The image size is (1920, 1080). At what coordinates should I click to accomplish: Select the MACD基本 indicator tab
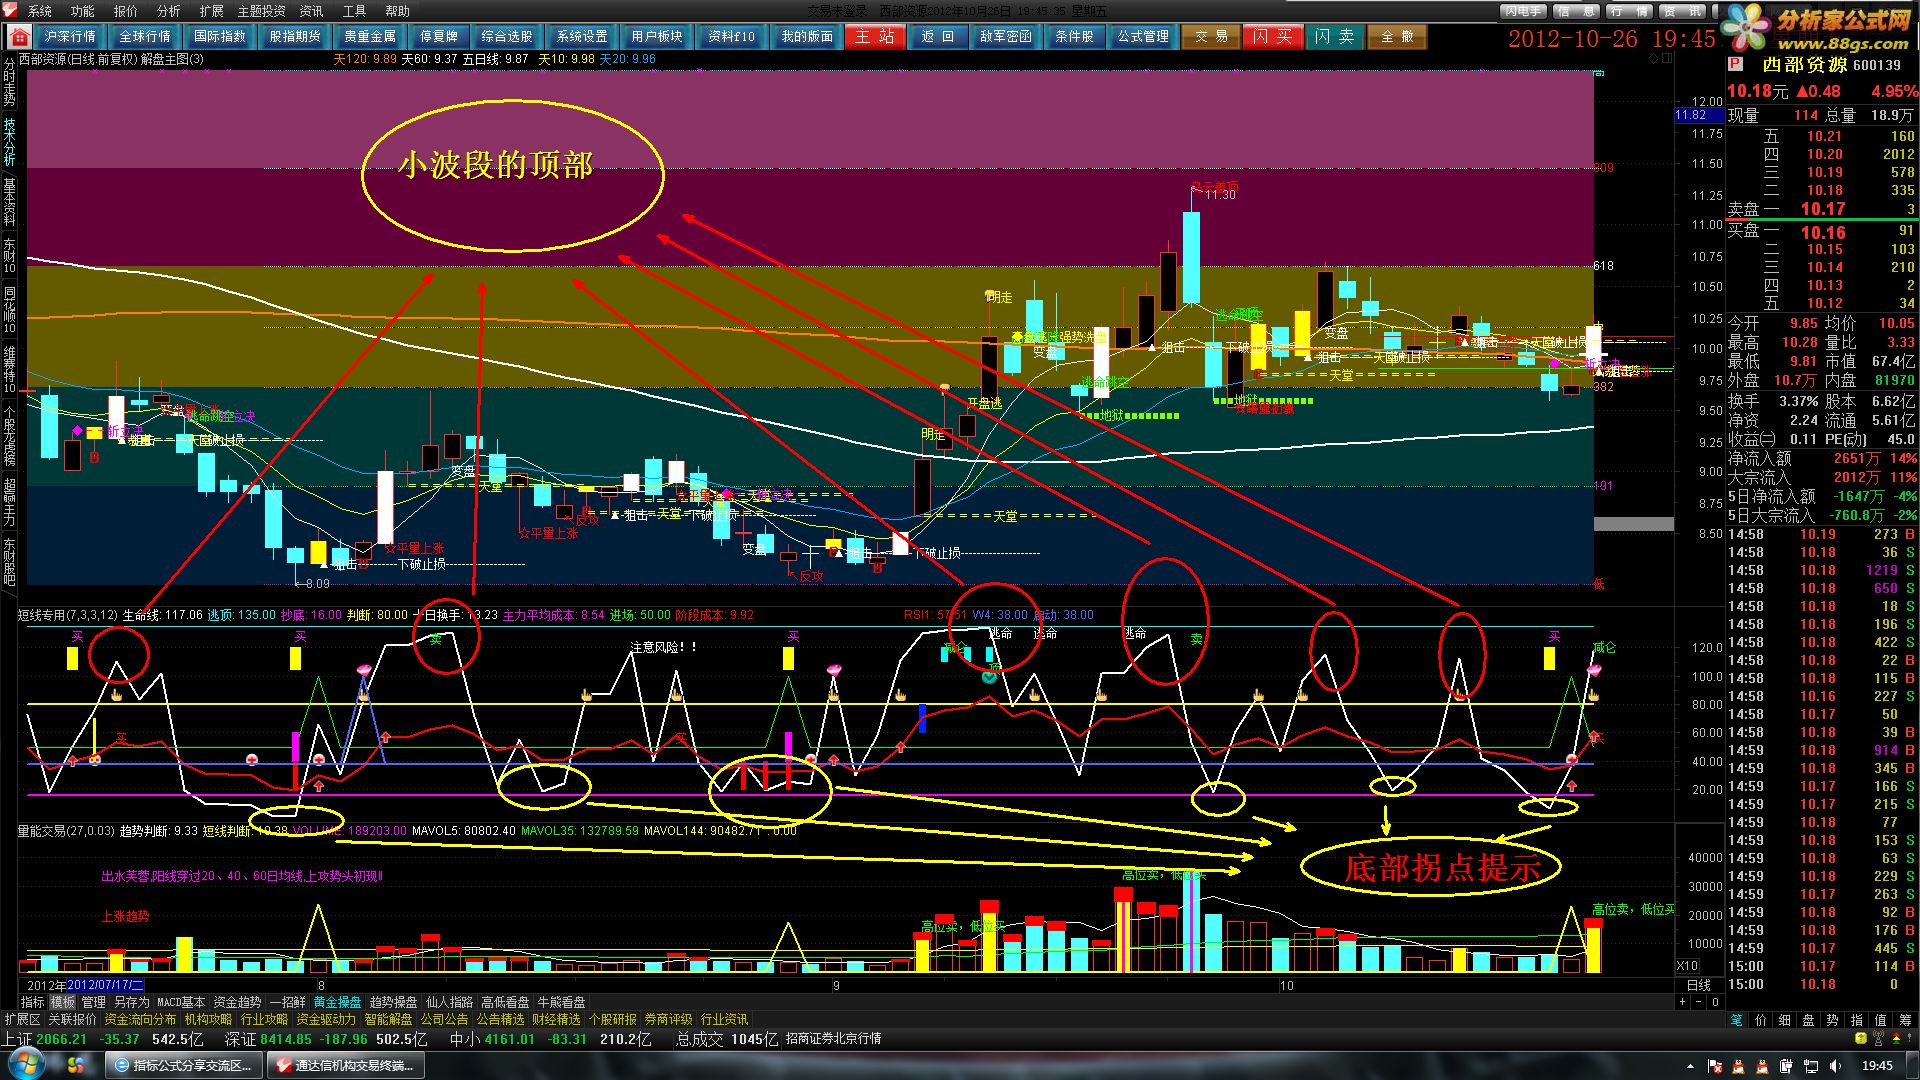[x=181, y=1002]
